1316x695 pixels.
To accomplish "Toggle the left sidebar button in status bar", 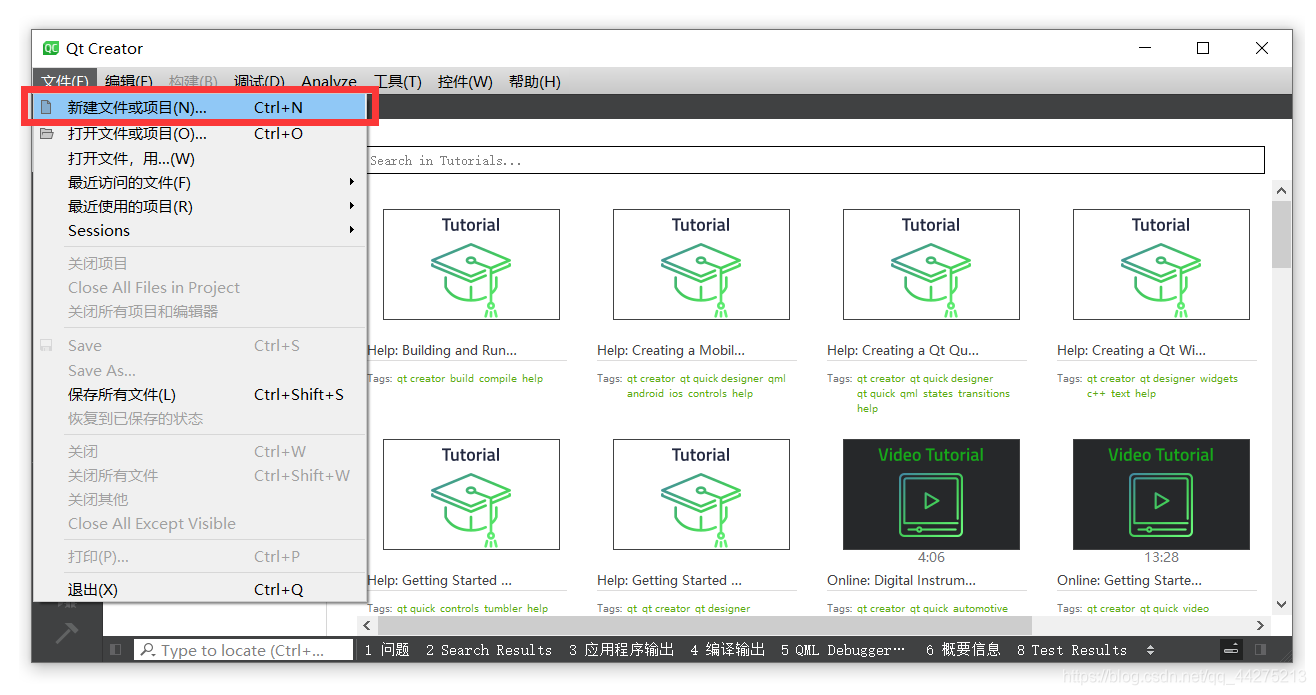I will coord(116,650).
